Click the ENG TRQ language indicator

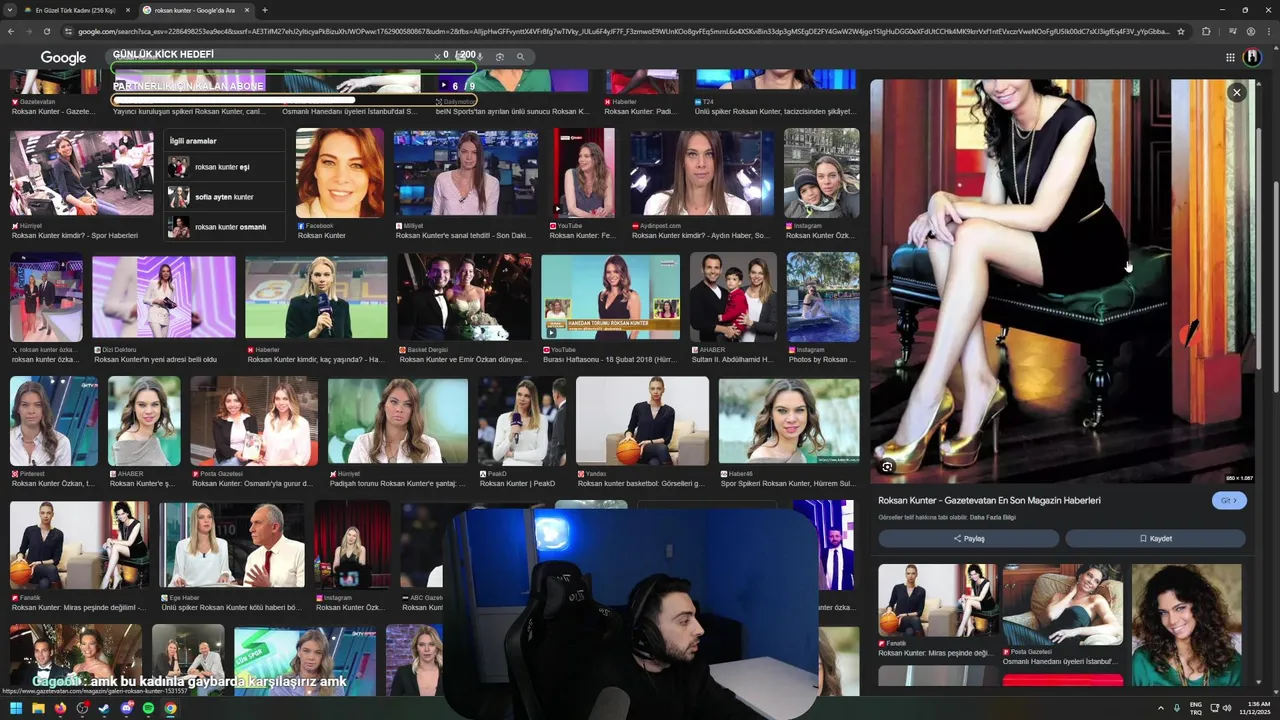click(x=1196, y=708)
